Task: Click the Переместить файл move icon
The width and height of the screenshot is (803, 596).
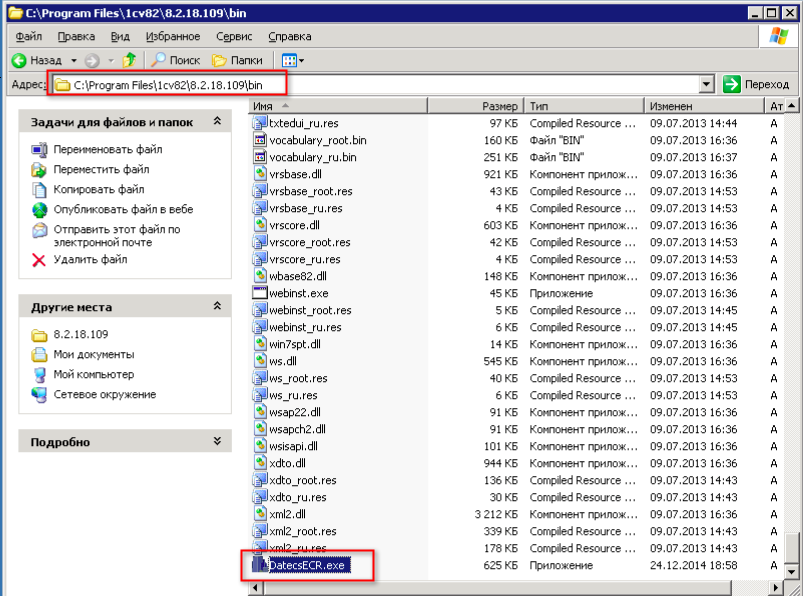Action: (x=39, y=169)
